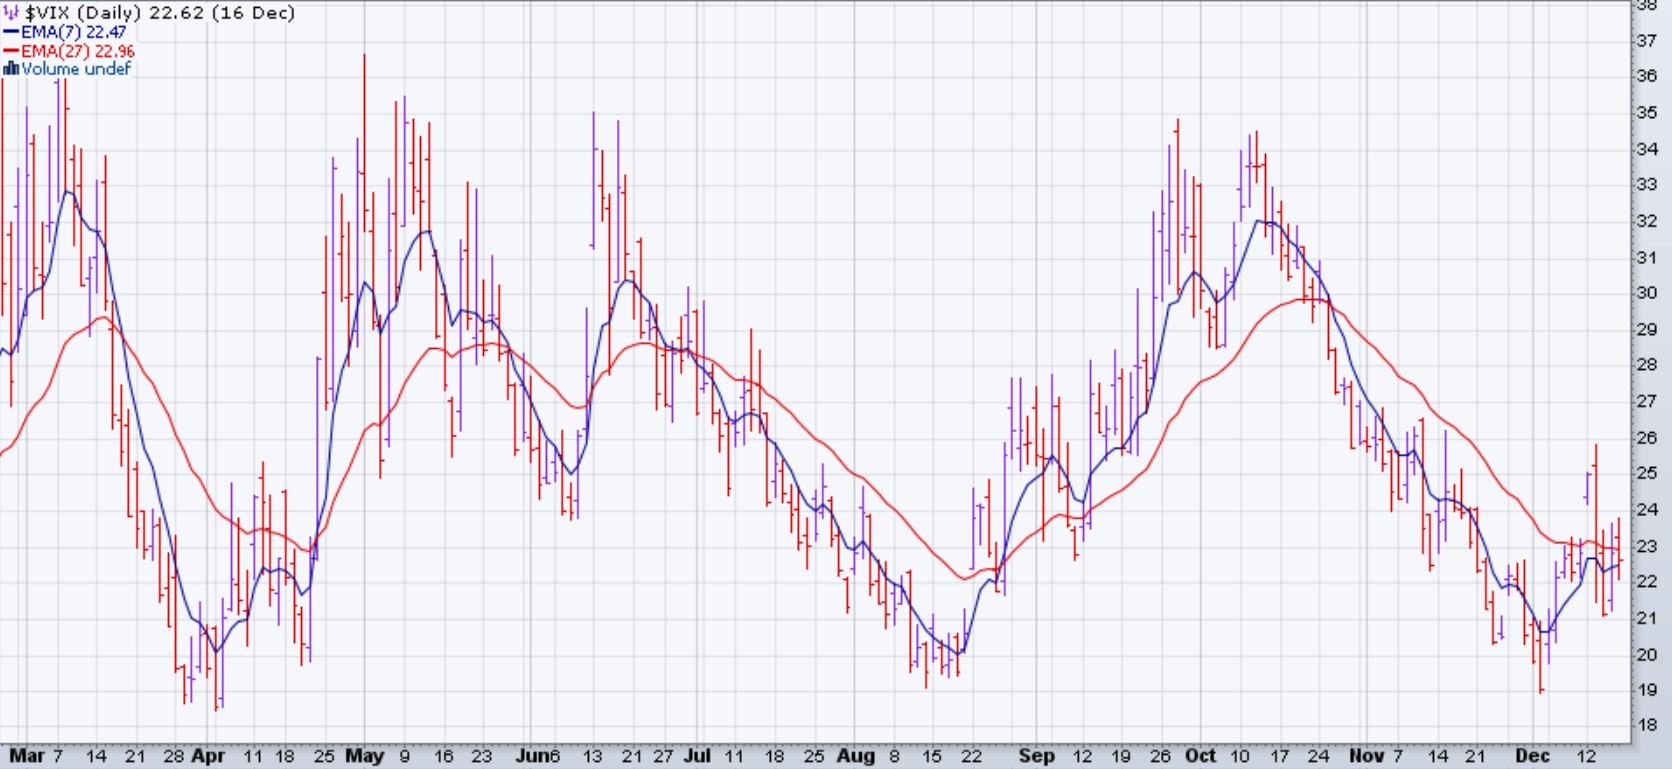Select the Dec label on the date axis
Viewport: 1672px width, 769px height.
coord(1532,756)
